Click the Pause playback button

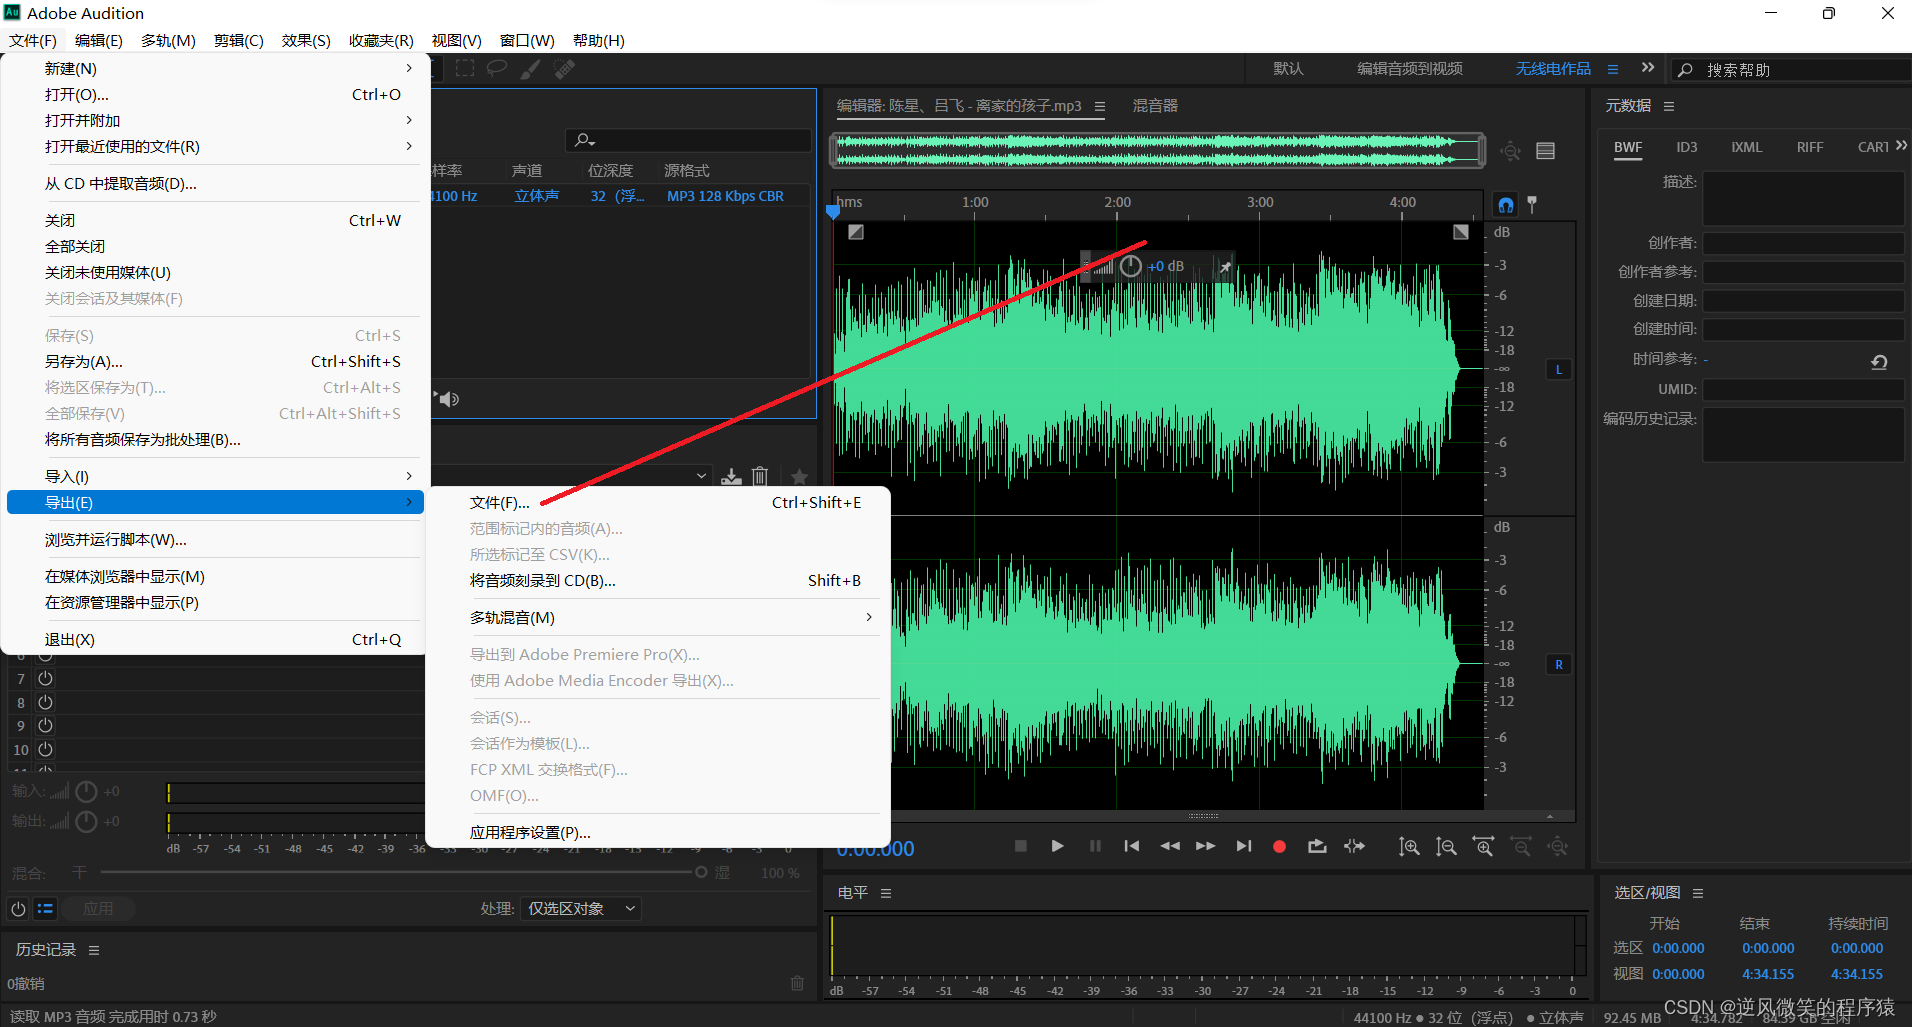coord(1095,846)
